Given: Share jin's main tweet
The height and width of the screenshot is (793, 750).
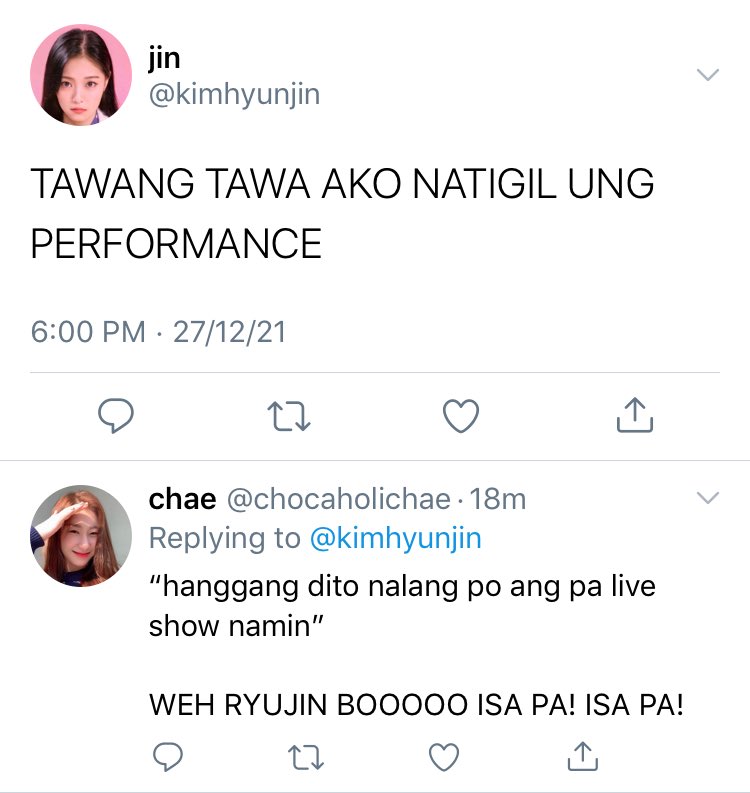Looking at the screenshot, I should pyautogui.click(x=635, y=415).
